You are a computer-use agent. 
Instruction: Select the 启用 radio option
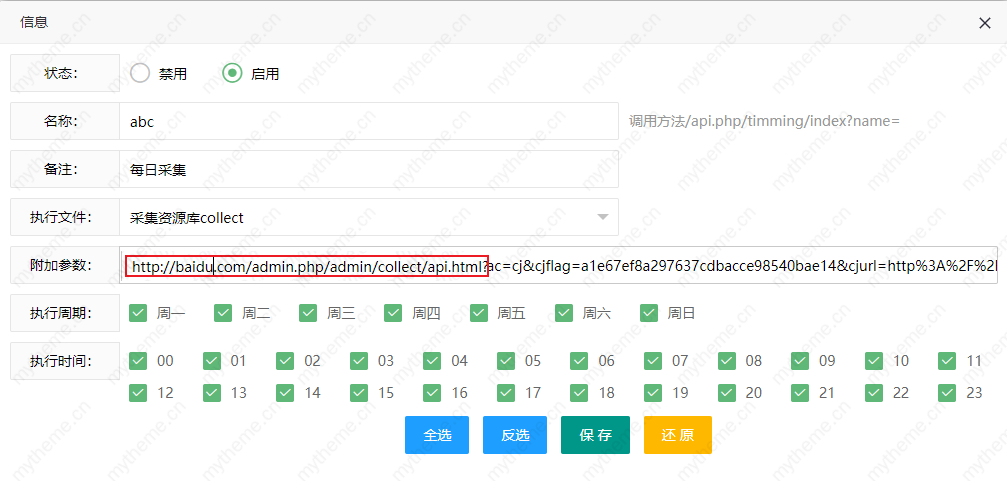(x=232, y=73)
